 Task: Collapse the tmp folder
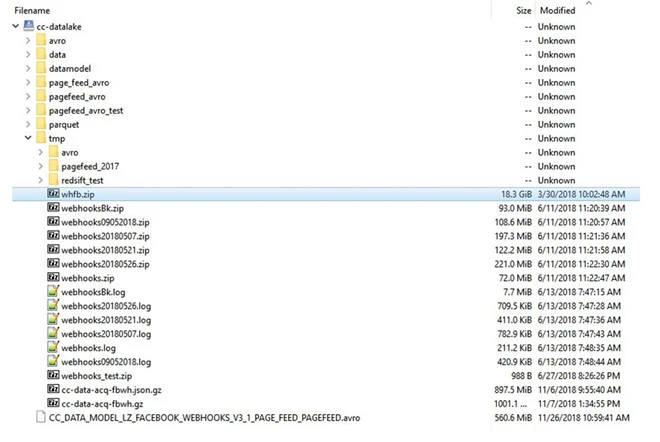28,139
